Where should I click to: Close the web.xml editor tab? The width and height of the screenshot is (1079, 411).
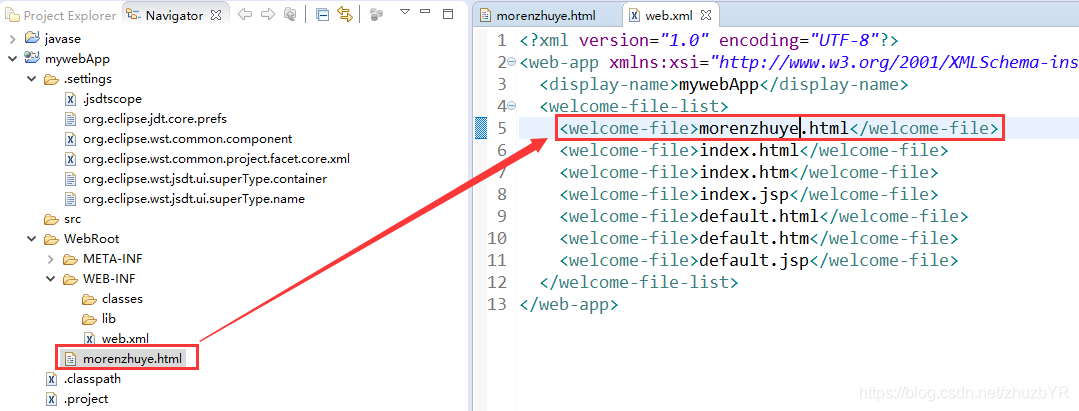pyautogui.click(x=707, y=15)
